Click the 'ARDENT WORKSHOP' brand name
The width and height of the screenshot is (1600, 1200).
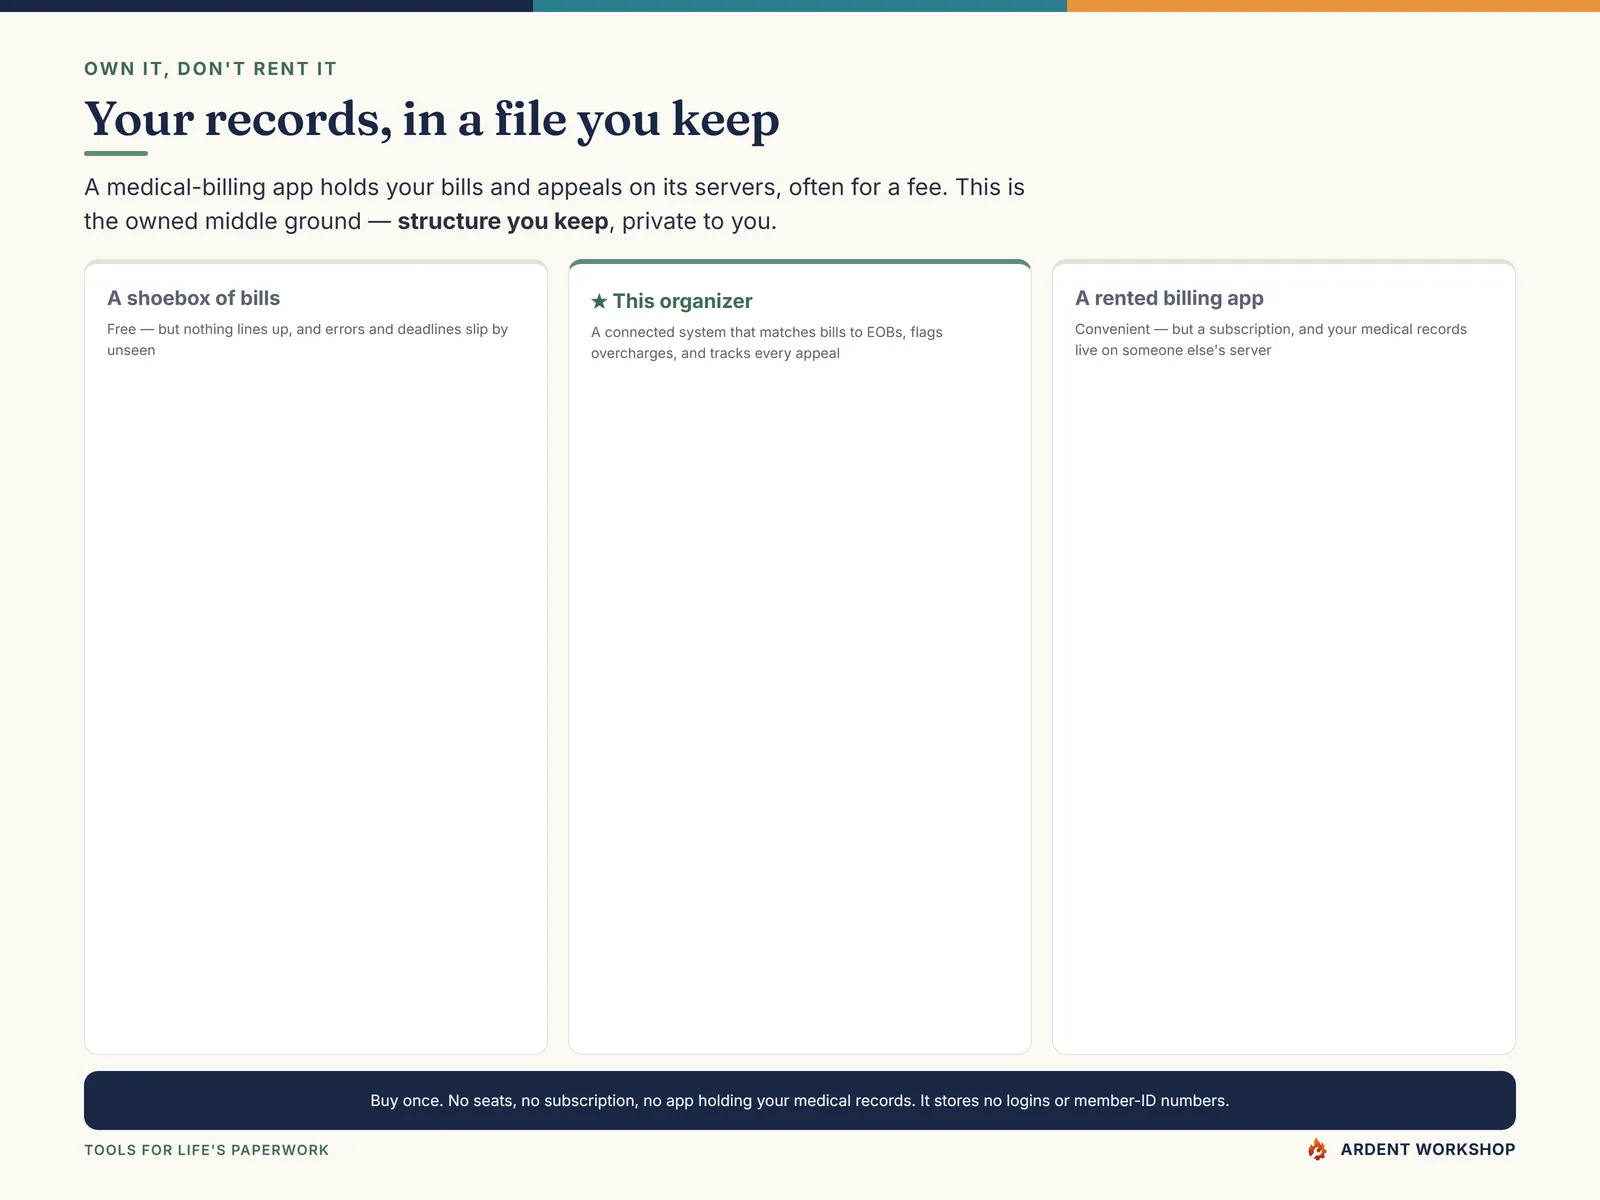coord(1428,1149)
